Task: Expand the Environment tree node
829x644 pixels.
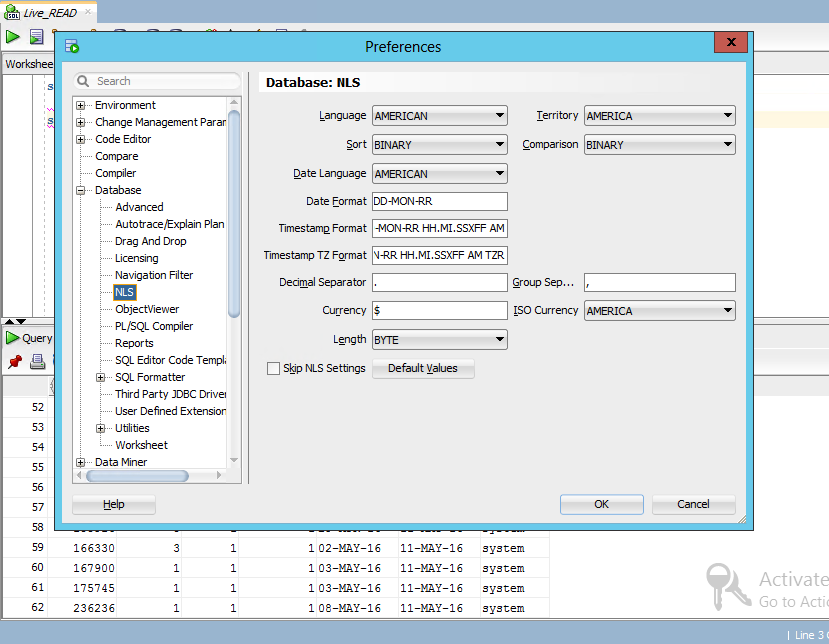Action: point(80,105)
